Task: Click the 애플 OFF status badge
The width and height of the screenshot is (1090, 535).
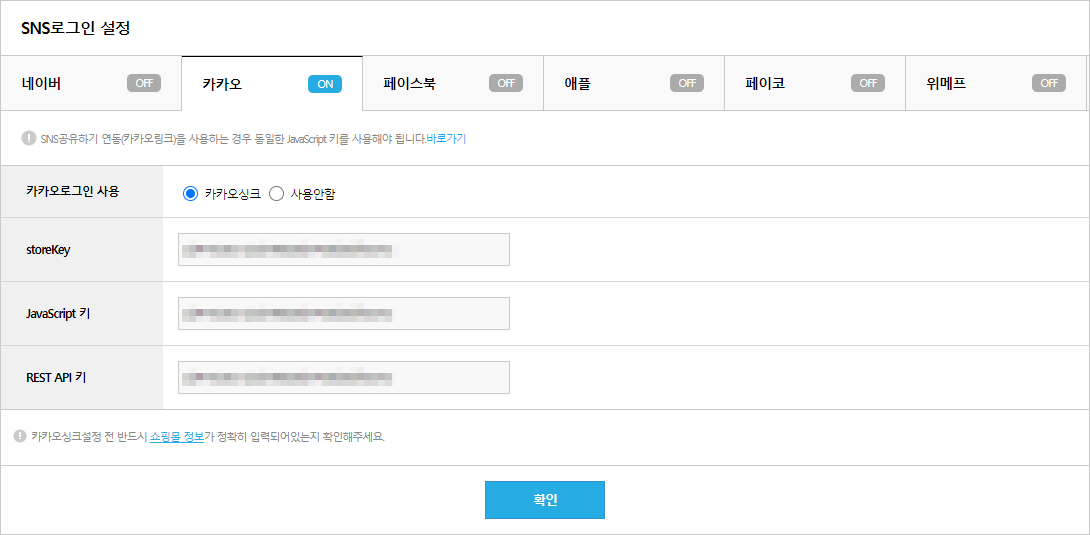Action: 687,83
